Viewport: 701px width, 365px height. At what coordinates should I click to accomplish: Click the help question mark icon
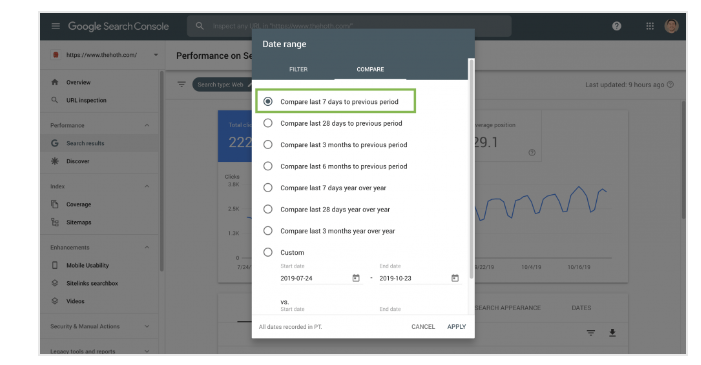pos(617,26)
